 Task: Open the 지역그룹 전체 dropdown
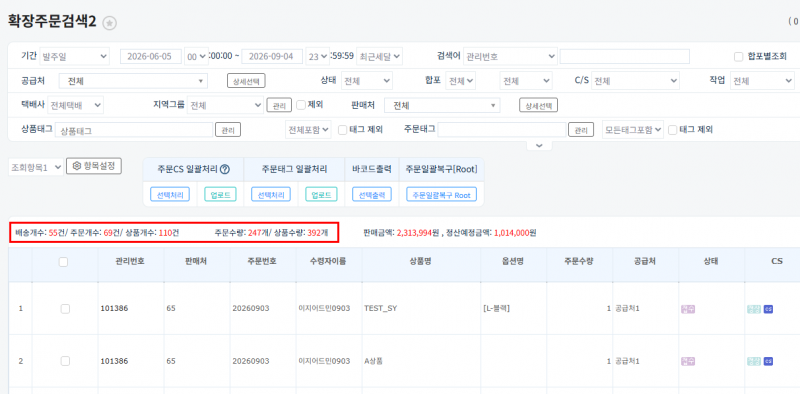(225, 106)
